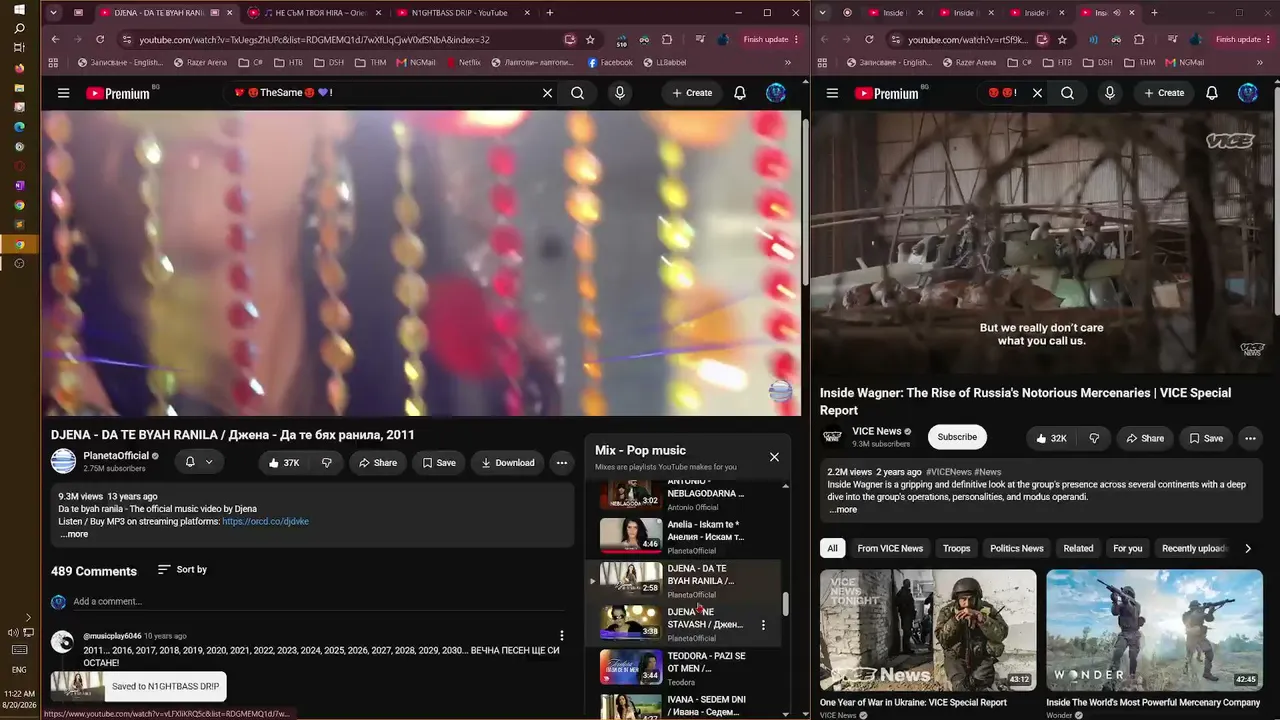This screenshot has height=720, width=1280.
Task: Bookmark this page in left browser
Action: [591, 40]
